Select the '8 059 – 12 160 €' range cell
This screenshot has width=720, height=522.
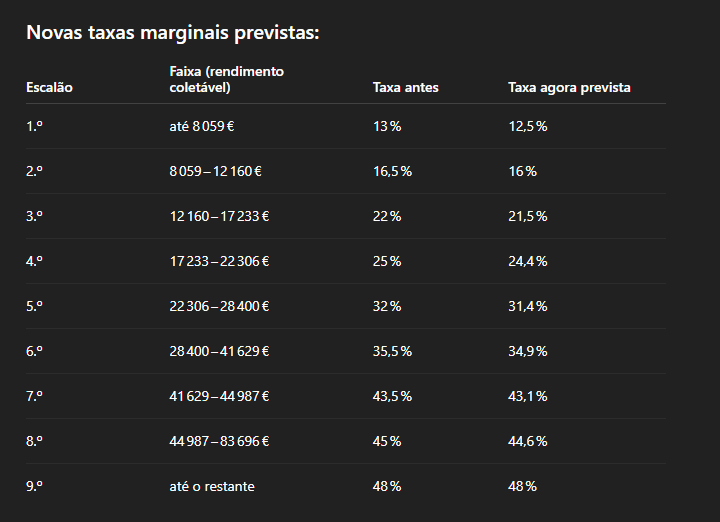215,171
